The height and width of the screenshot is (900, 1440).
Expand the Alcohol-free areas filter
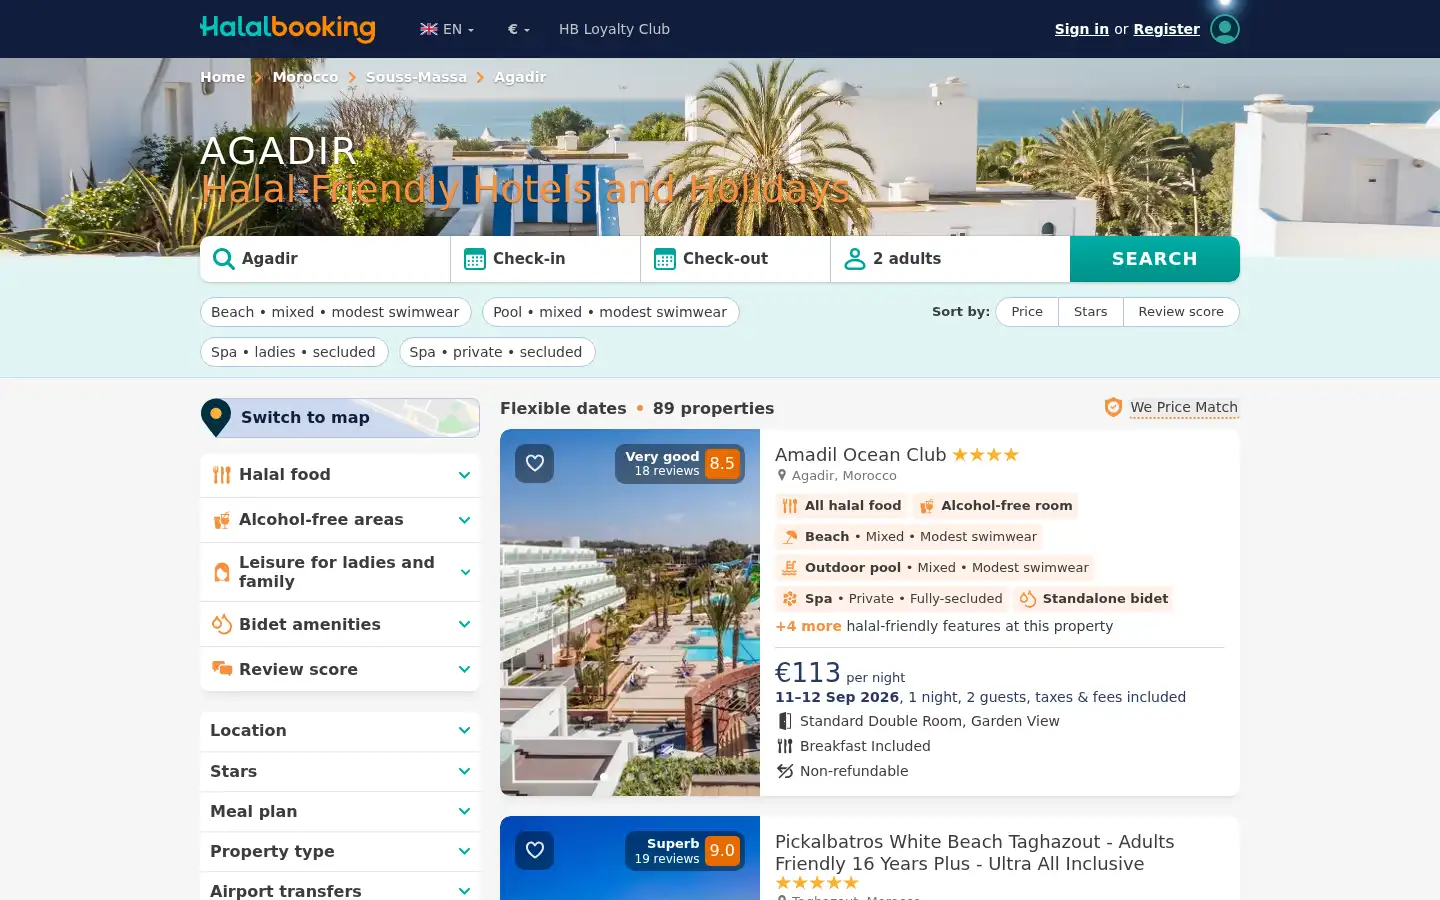pos(340,520)
